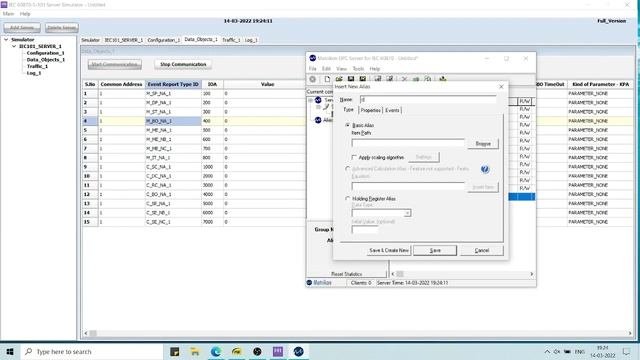This screenshot has height=360, width=640.
Task: Create new configuration in Matrikon toolbar
Action: pos(327,79)
